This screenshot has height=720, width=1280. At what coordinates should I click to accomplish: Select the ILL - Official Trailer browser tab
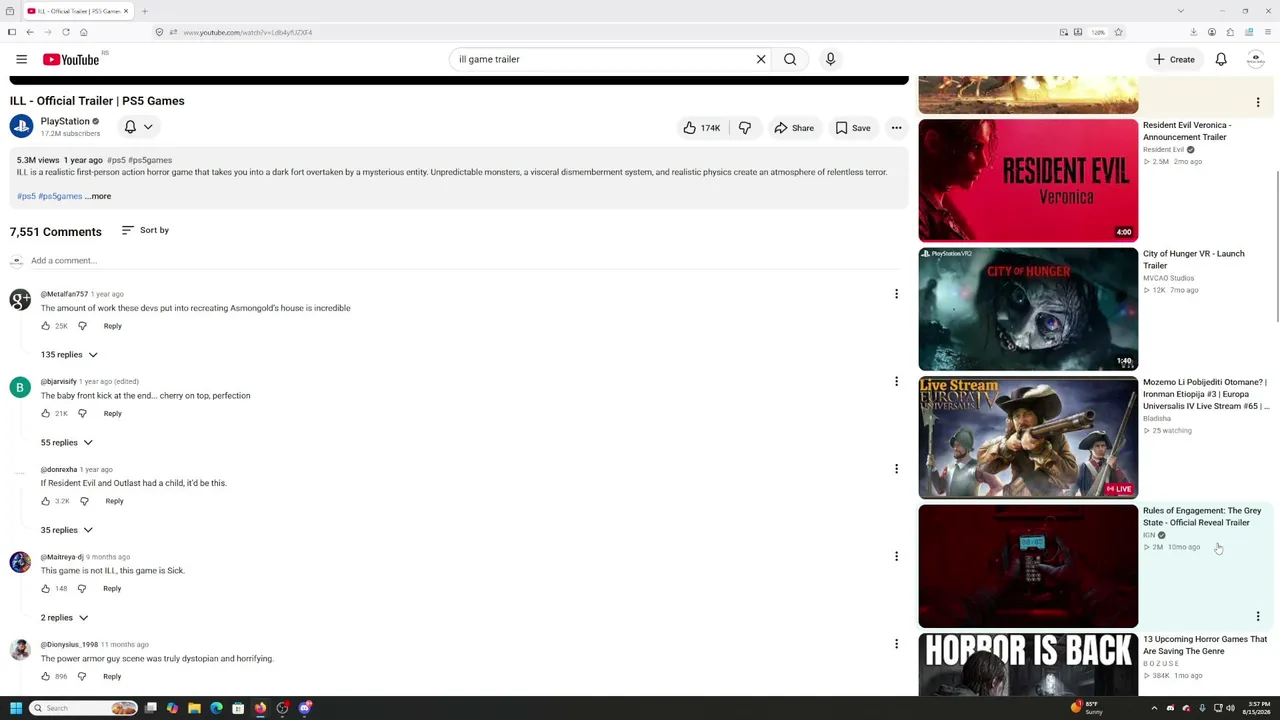78,11
